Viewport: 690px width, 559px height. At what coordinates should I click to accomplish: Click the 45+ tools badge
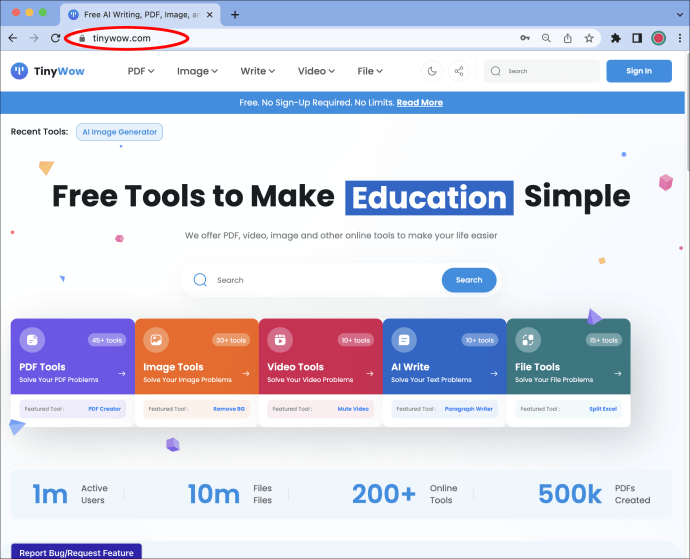(107, 340)
